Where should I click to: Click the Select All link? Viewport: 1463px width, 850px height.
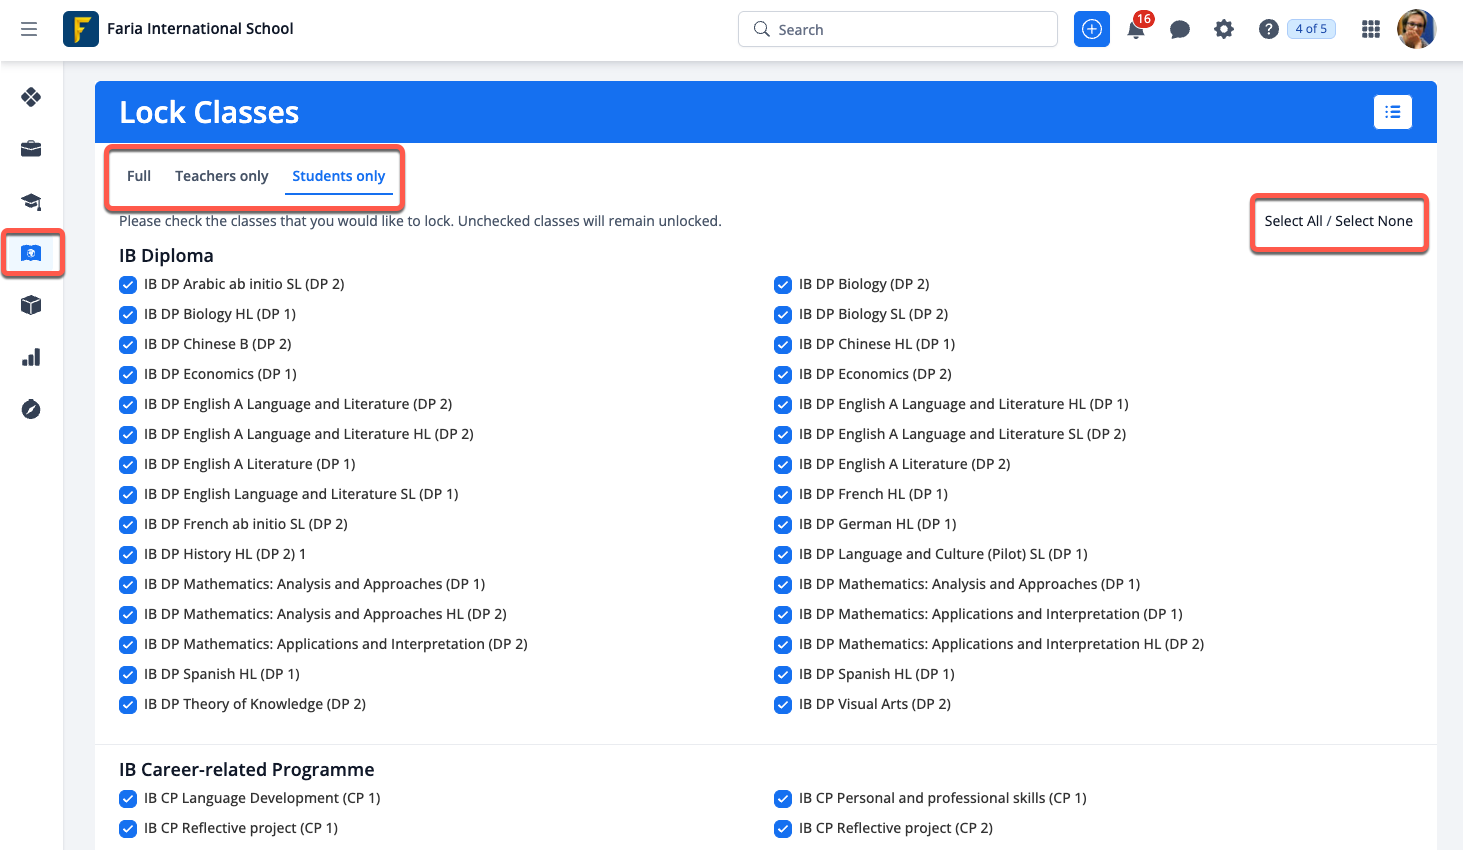[x=1292, y=221]
